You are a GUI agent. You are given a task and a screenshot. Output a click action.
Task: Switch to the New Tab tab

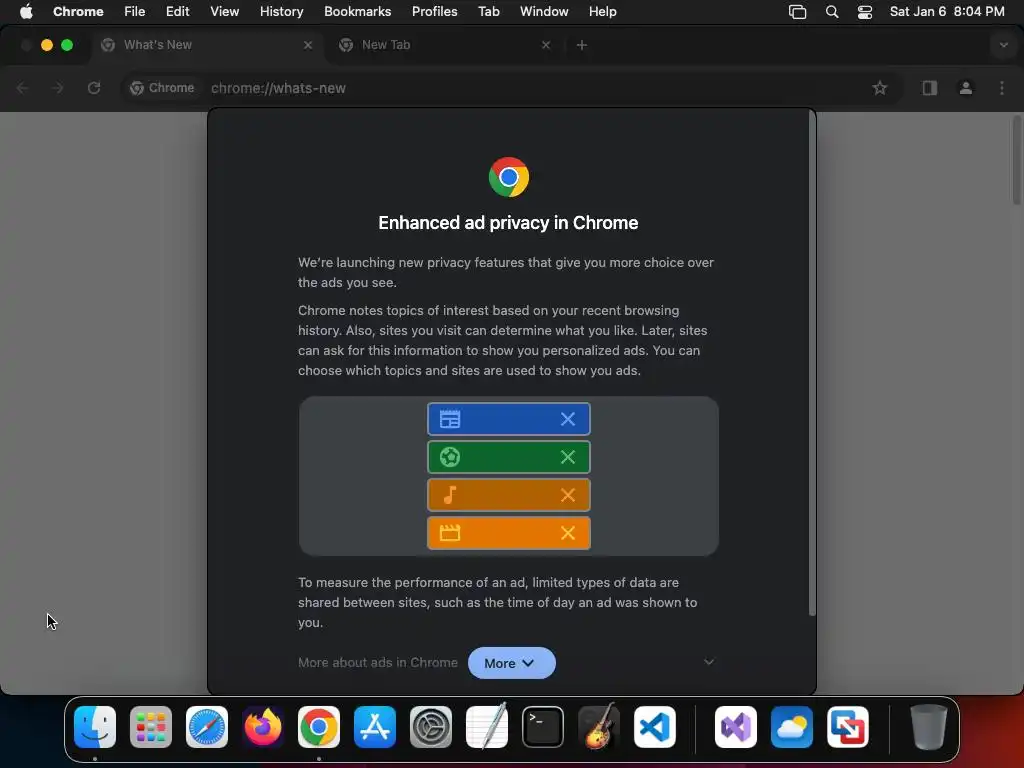pos(444,45)
